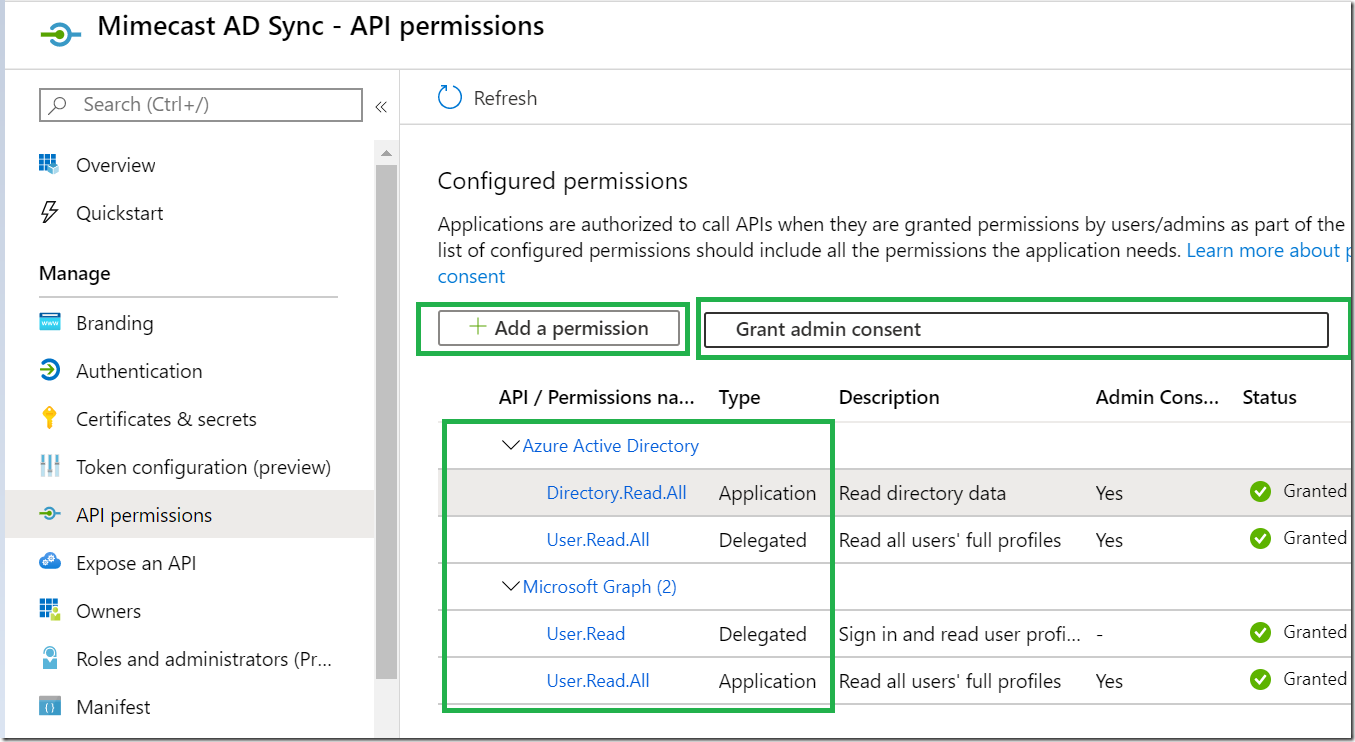
Task: Click the Admin Consent column header
Action: 1157,397
